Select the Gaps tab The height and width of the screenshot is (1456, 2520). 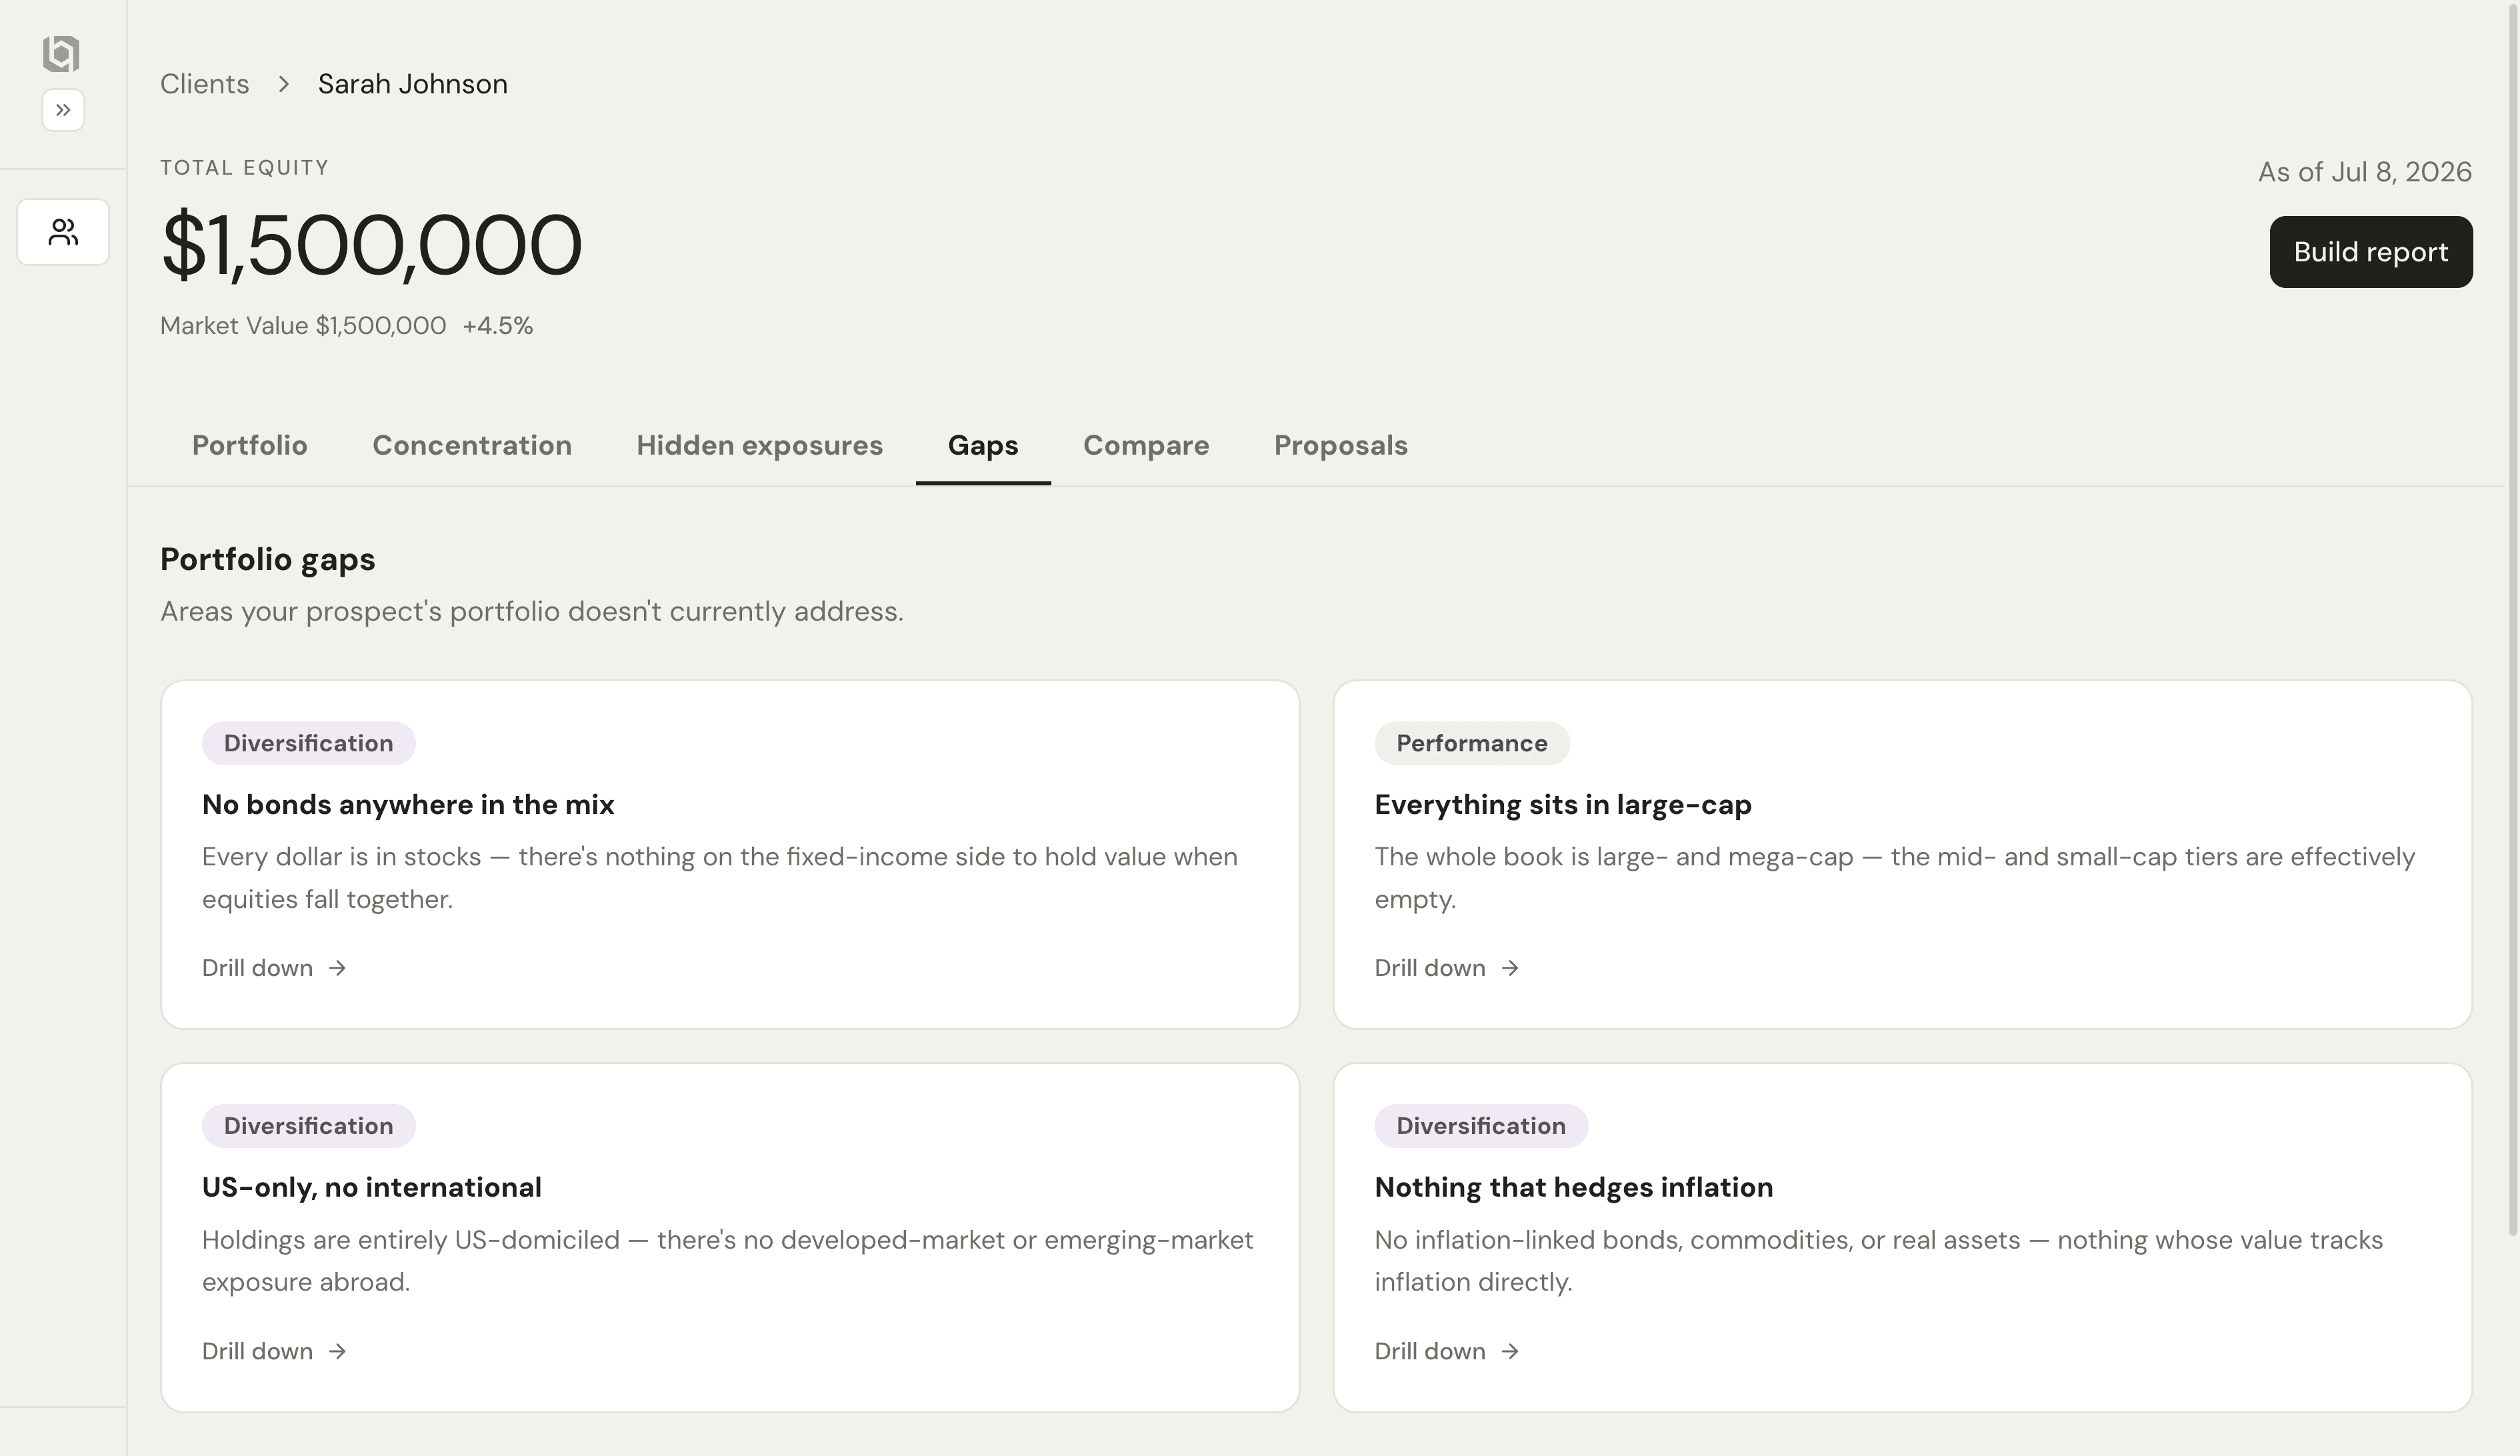[983, 445]
